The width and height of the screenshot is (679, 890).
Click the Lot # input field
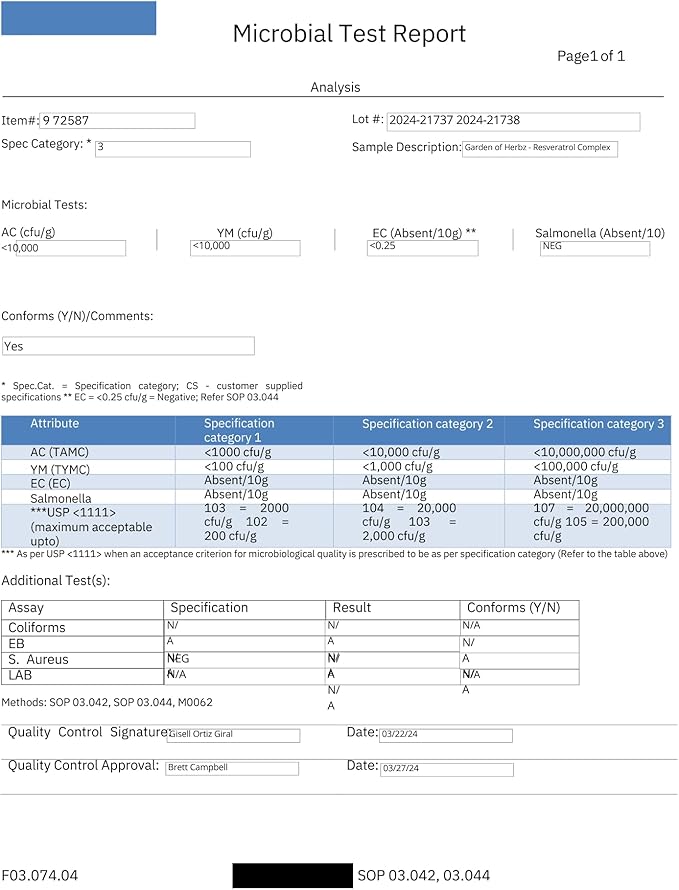pyautogui.click(x=512, y=121)
